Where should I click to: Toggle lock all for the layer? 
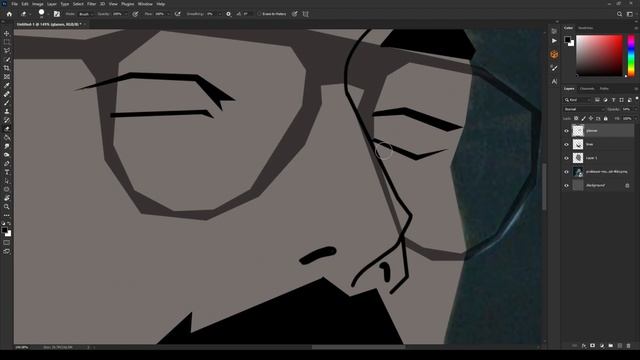coord(606,118)
